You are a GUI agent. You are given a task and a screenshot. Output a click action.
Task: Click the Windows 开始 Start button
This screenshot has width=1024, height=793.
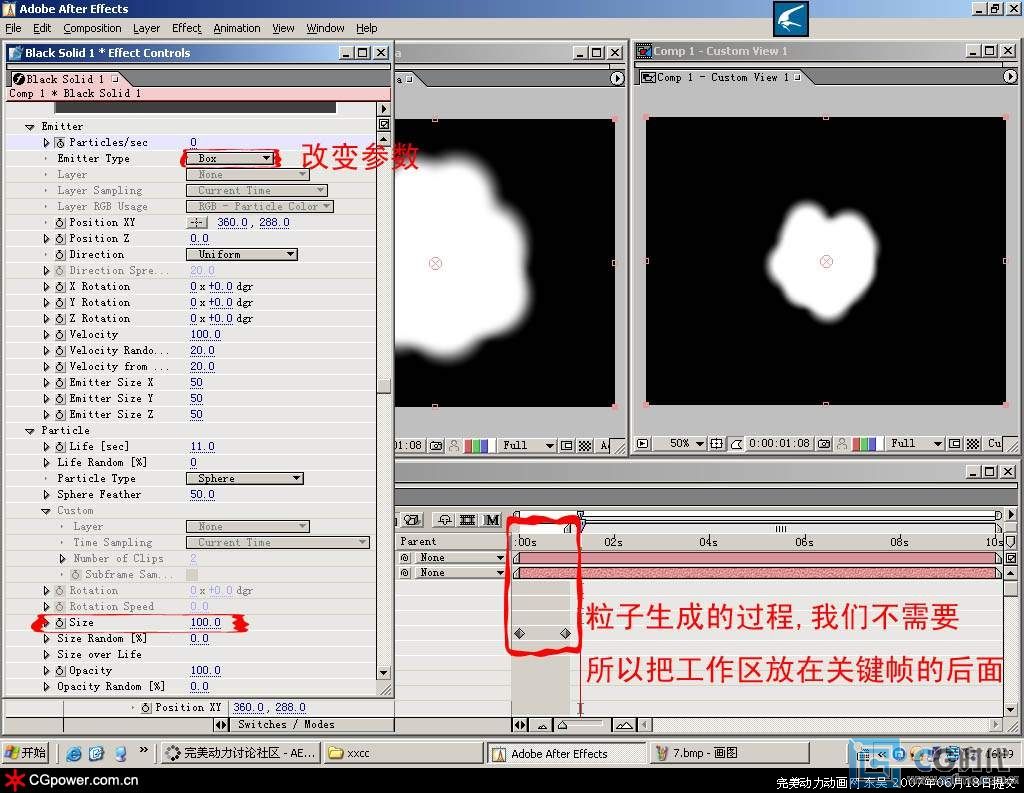pyautogui.click(x=25, y=753)
